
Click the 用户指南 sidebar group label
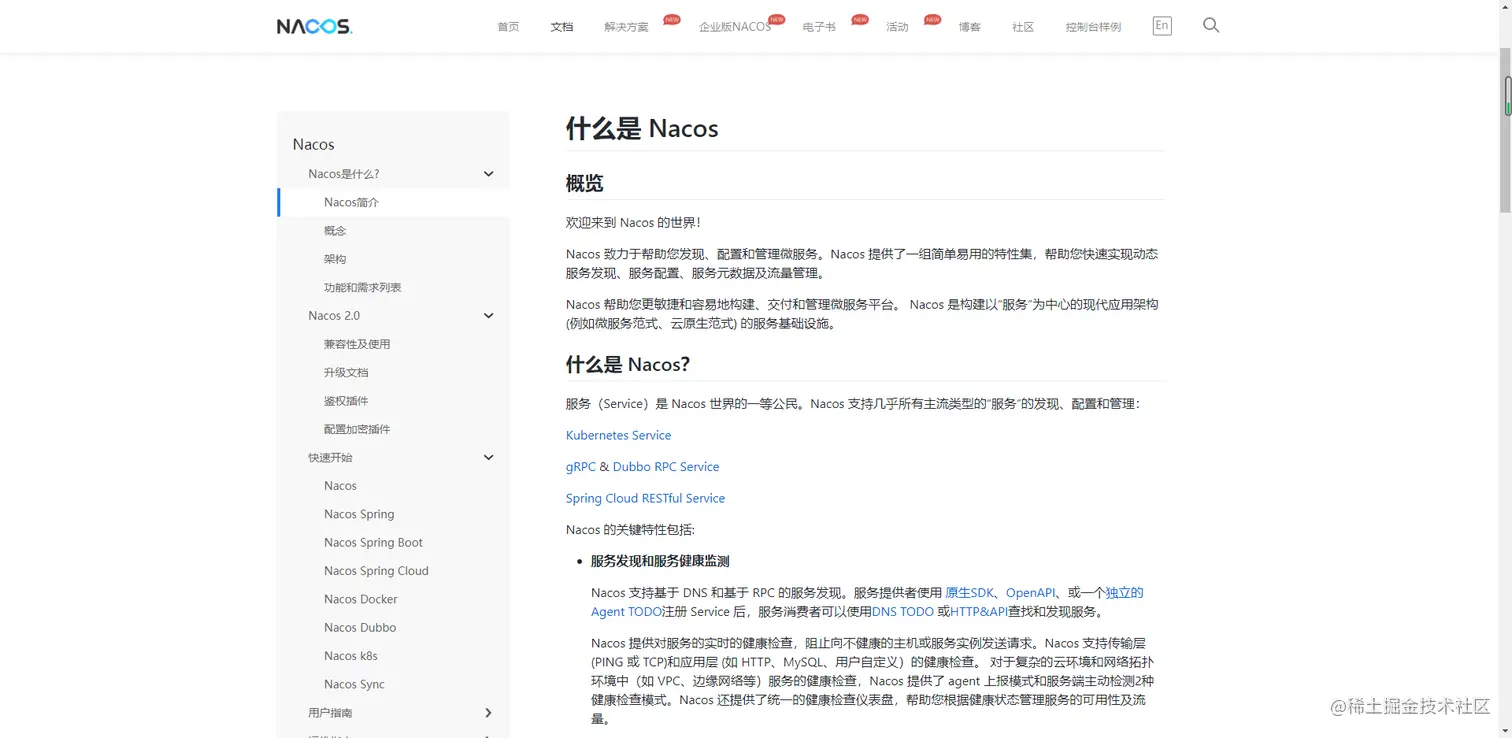click(330, 713)
